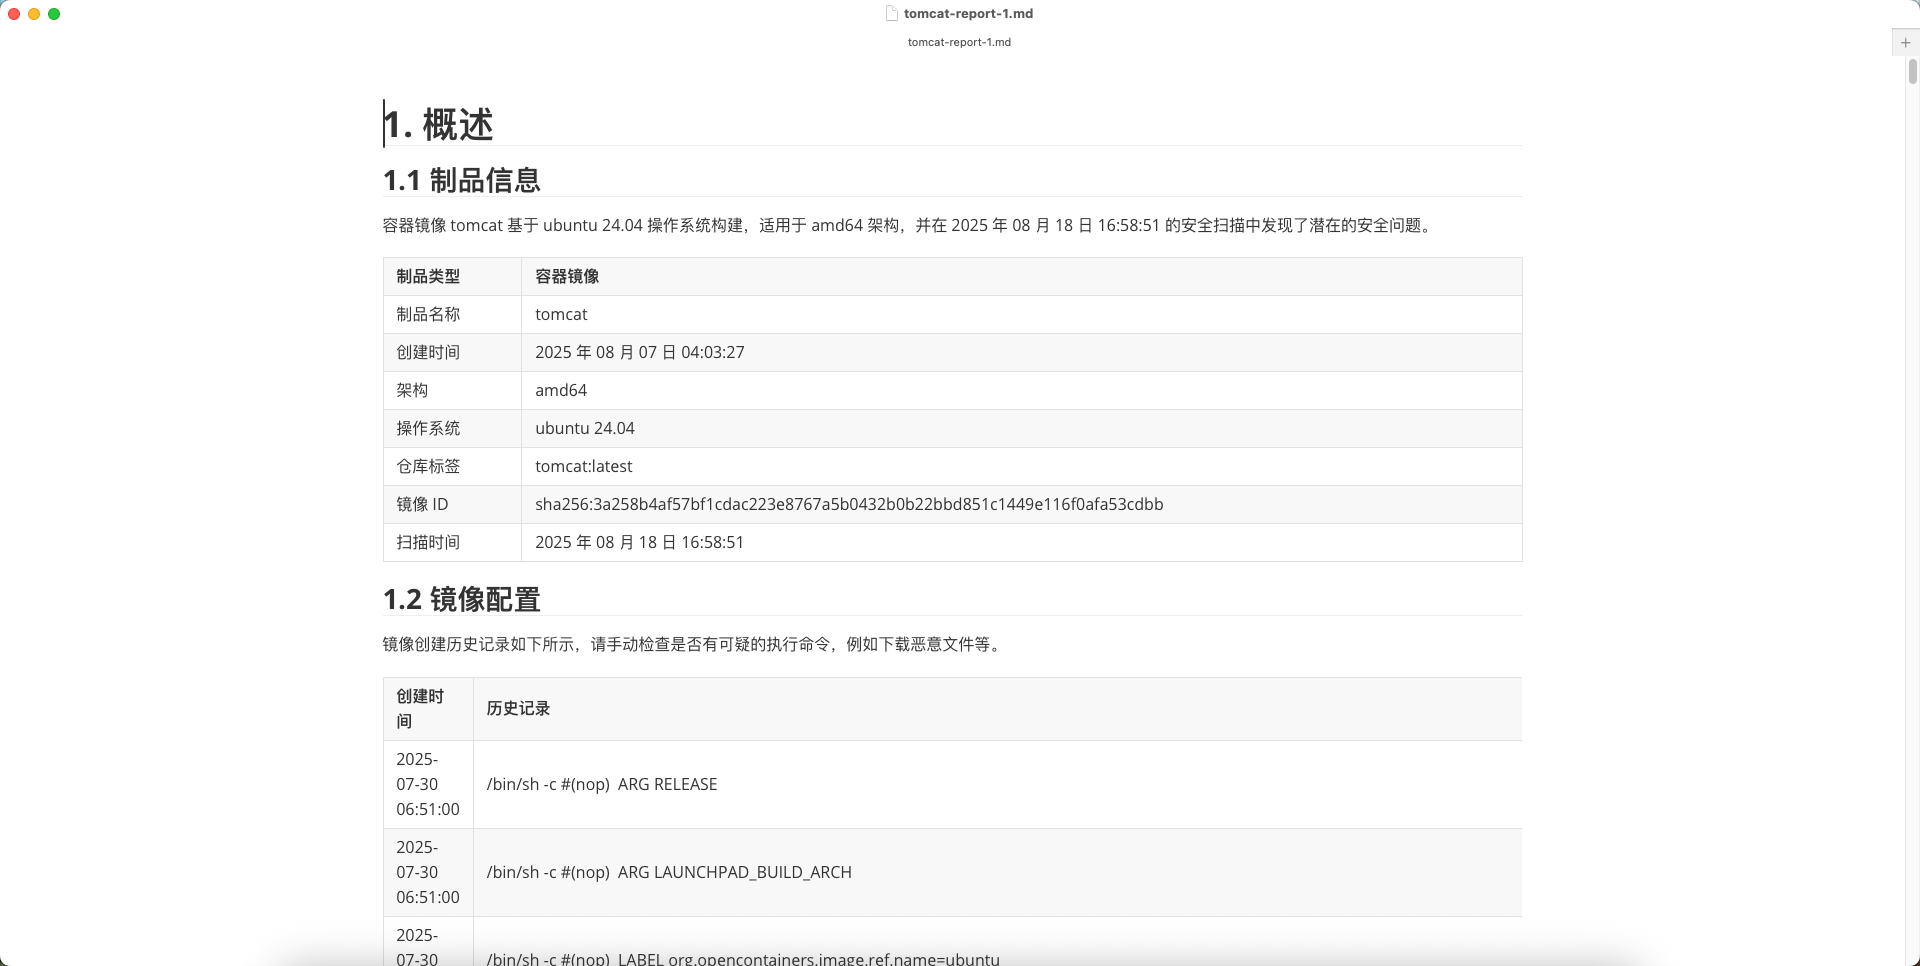The image size is (1920, 966).
Task: Click the "创建时间" column header in the history table
Action: 428,709
